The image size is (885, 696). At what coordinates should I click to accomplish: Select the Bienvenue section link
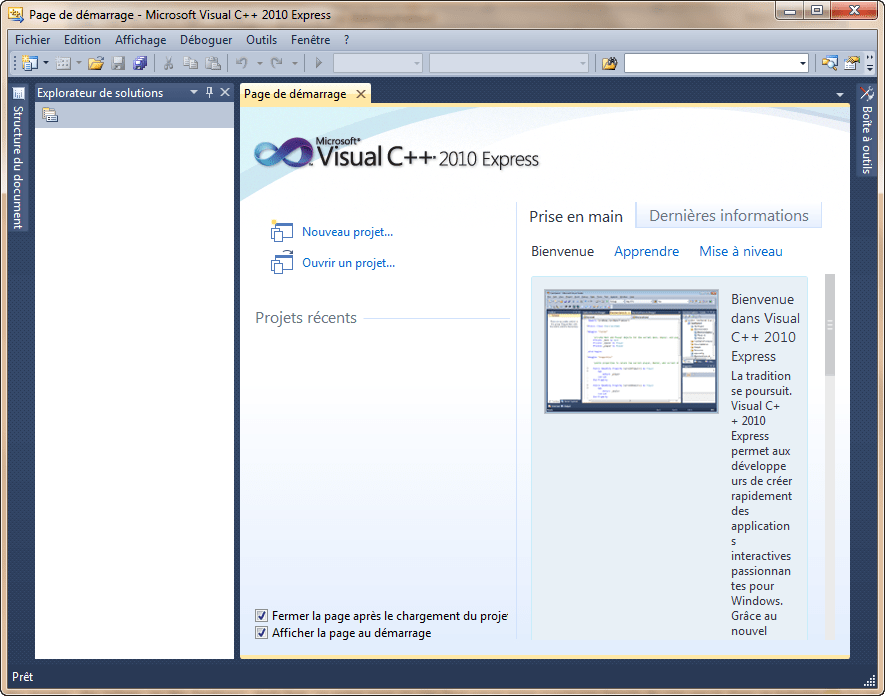(562, 251)
